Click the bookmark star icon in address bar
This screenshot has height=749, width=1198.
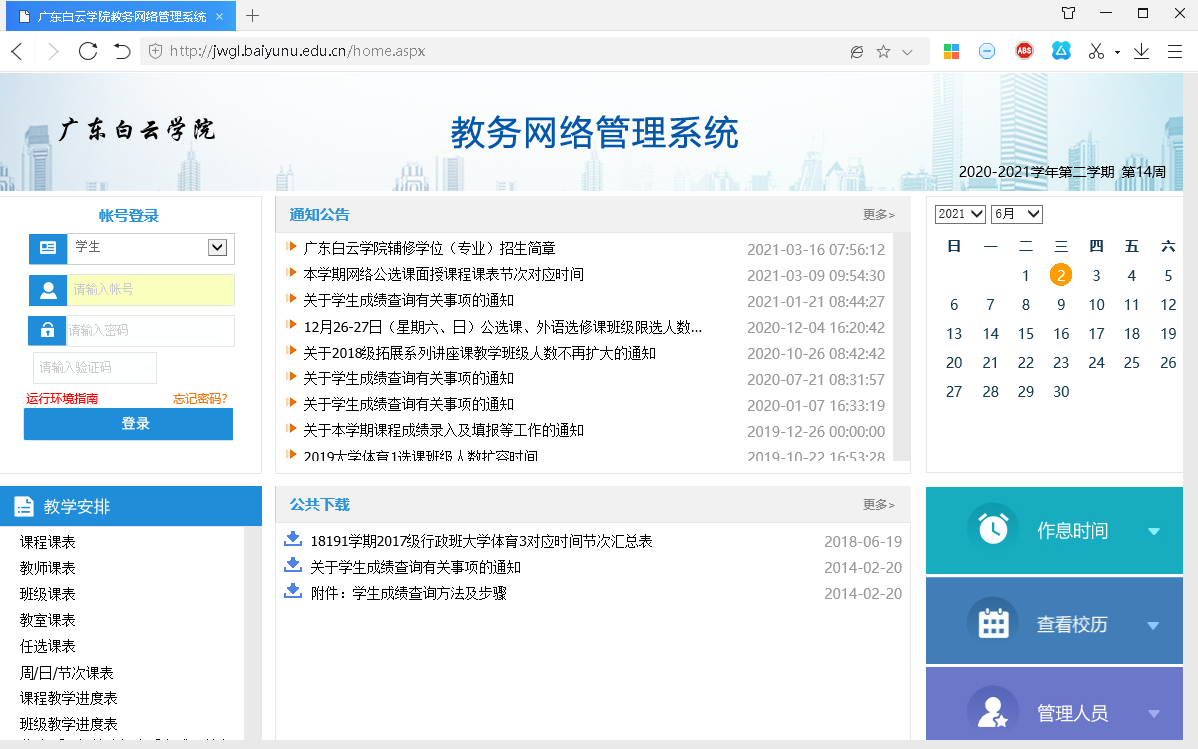point(883,51)
